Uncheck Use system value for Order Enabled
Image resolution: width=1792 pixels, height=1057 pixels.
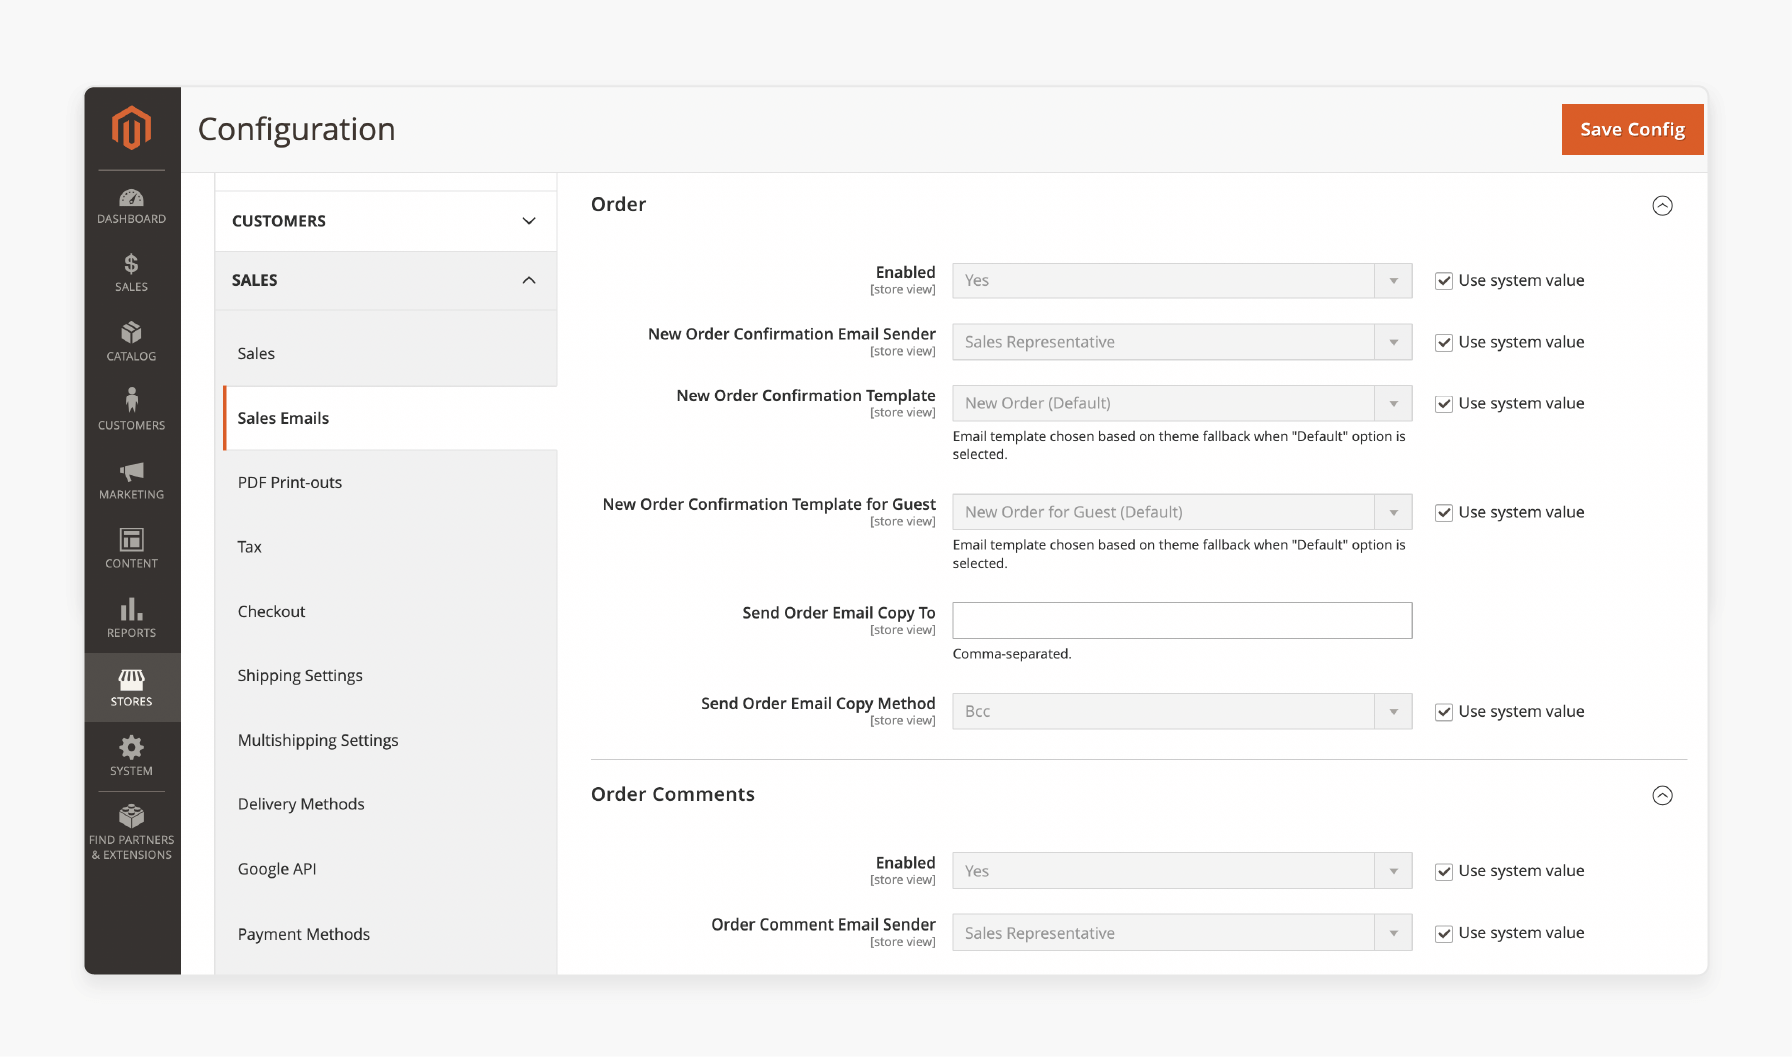[1443, 281]
